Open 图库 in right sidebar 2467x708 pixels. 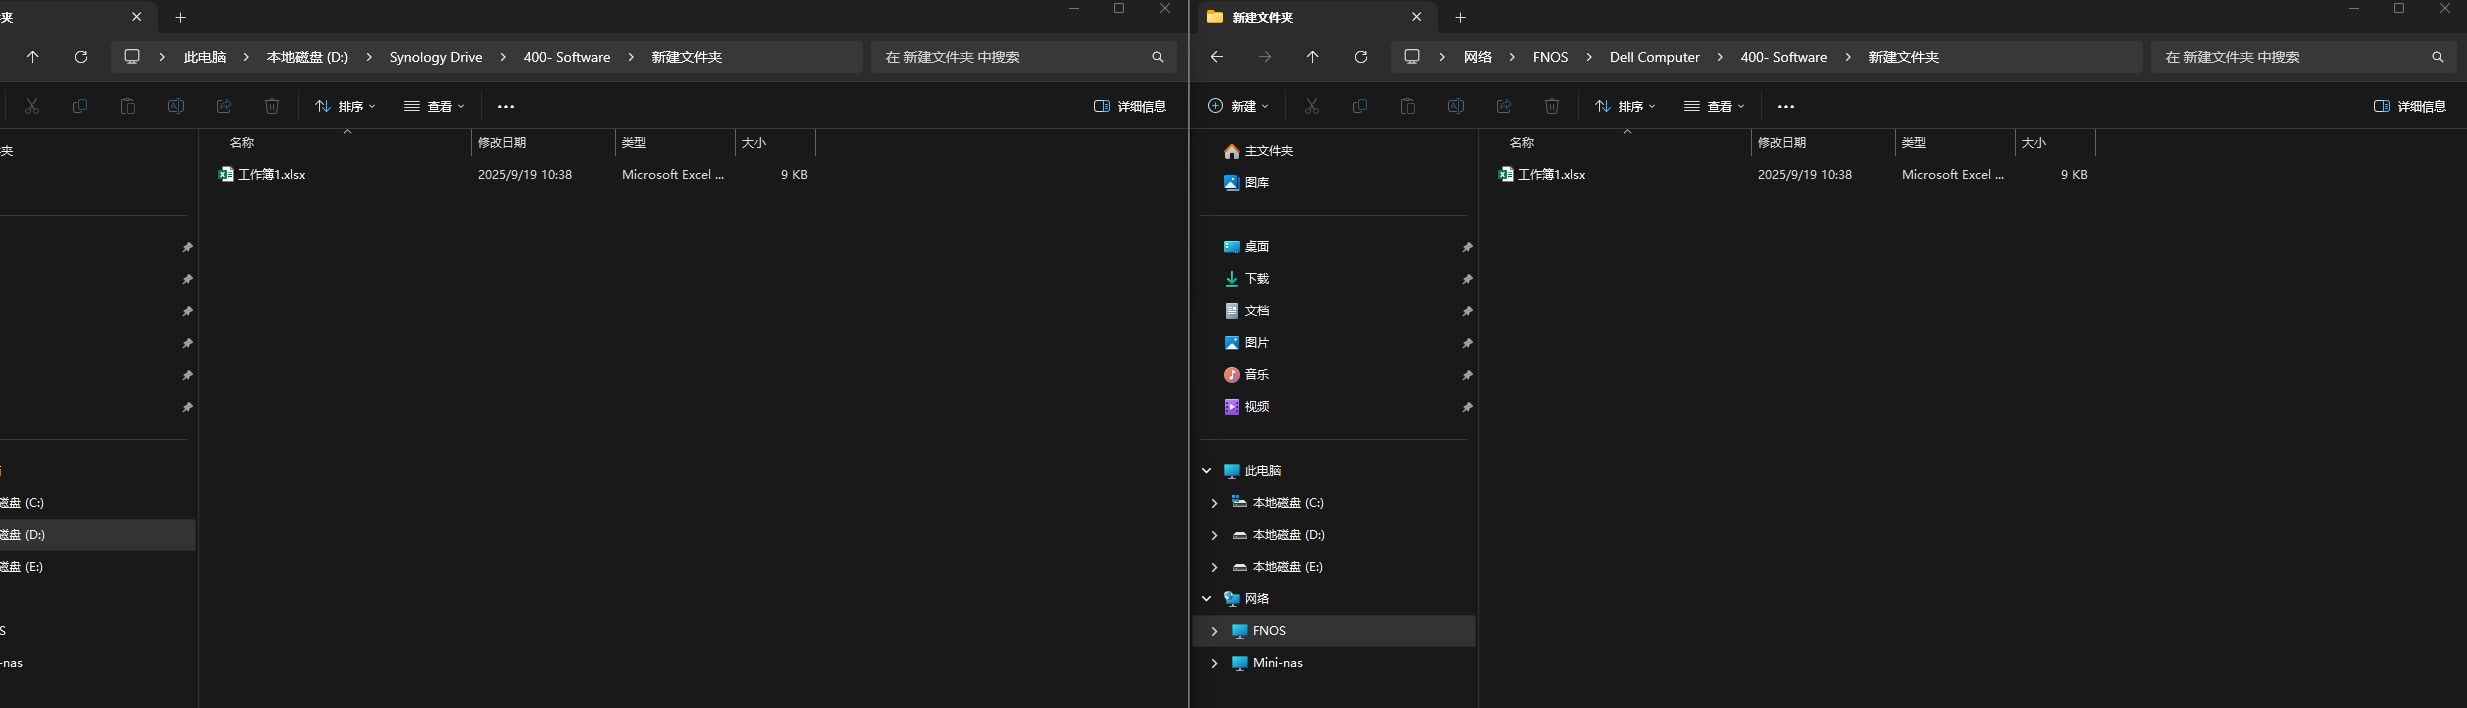[1247, 182]
